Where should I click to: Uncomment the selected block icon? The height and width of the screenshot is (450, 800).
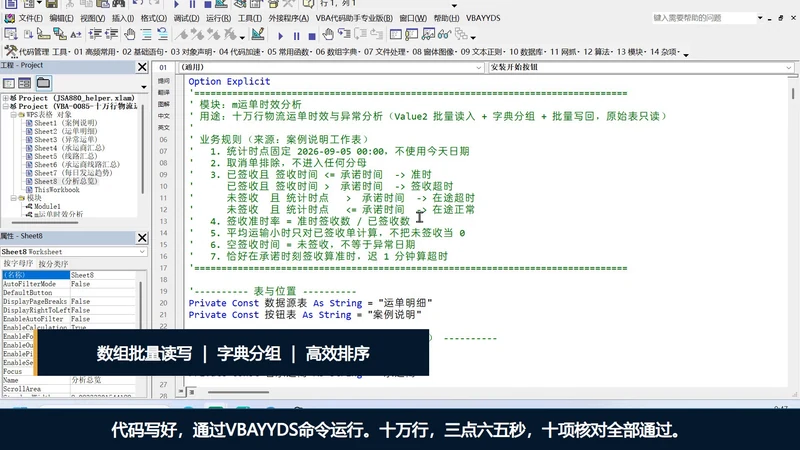tap(162, 34)
